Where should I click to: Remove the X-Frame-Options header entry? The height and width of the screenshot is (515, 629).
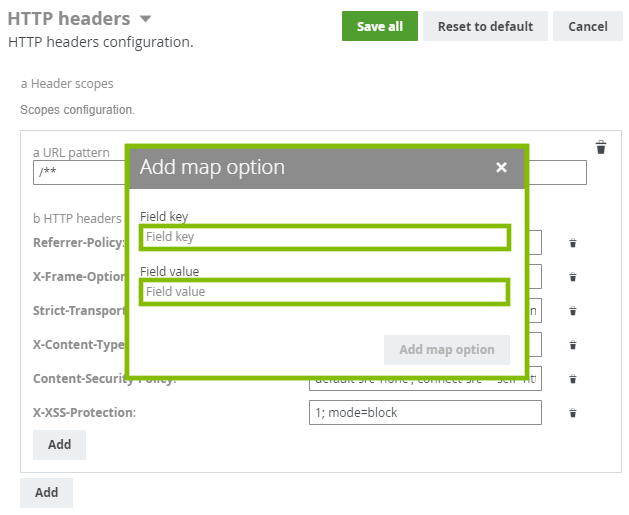[x=573, y=277]
